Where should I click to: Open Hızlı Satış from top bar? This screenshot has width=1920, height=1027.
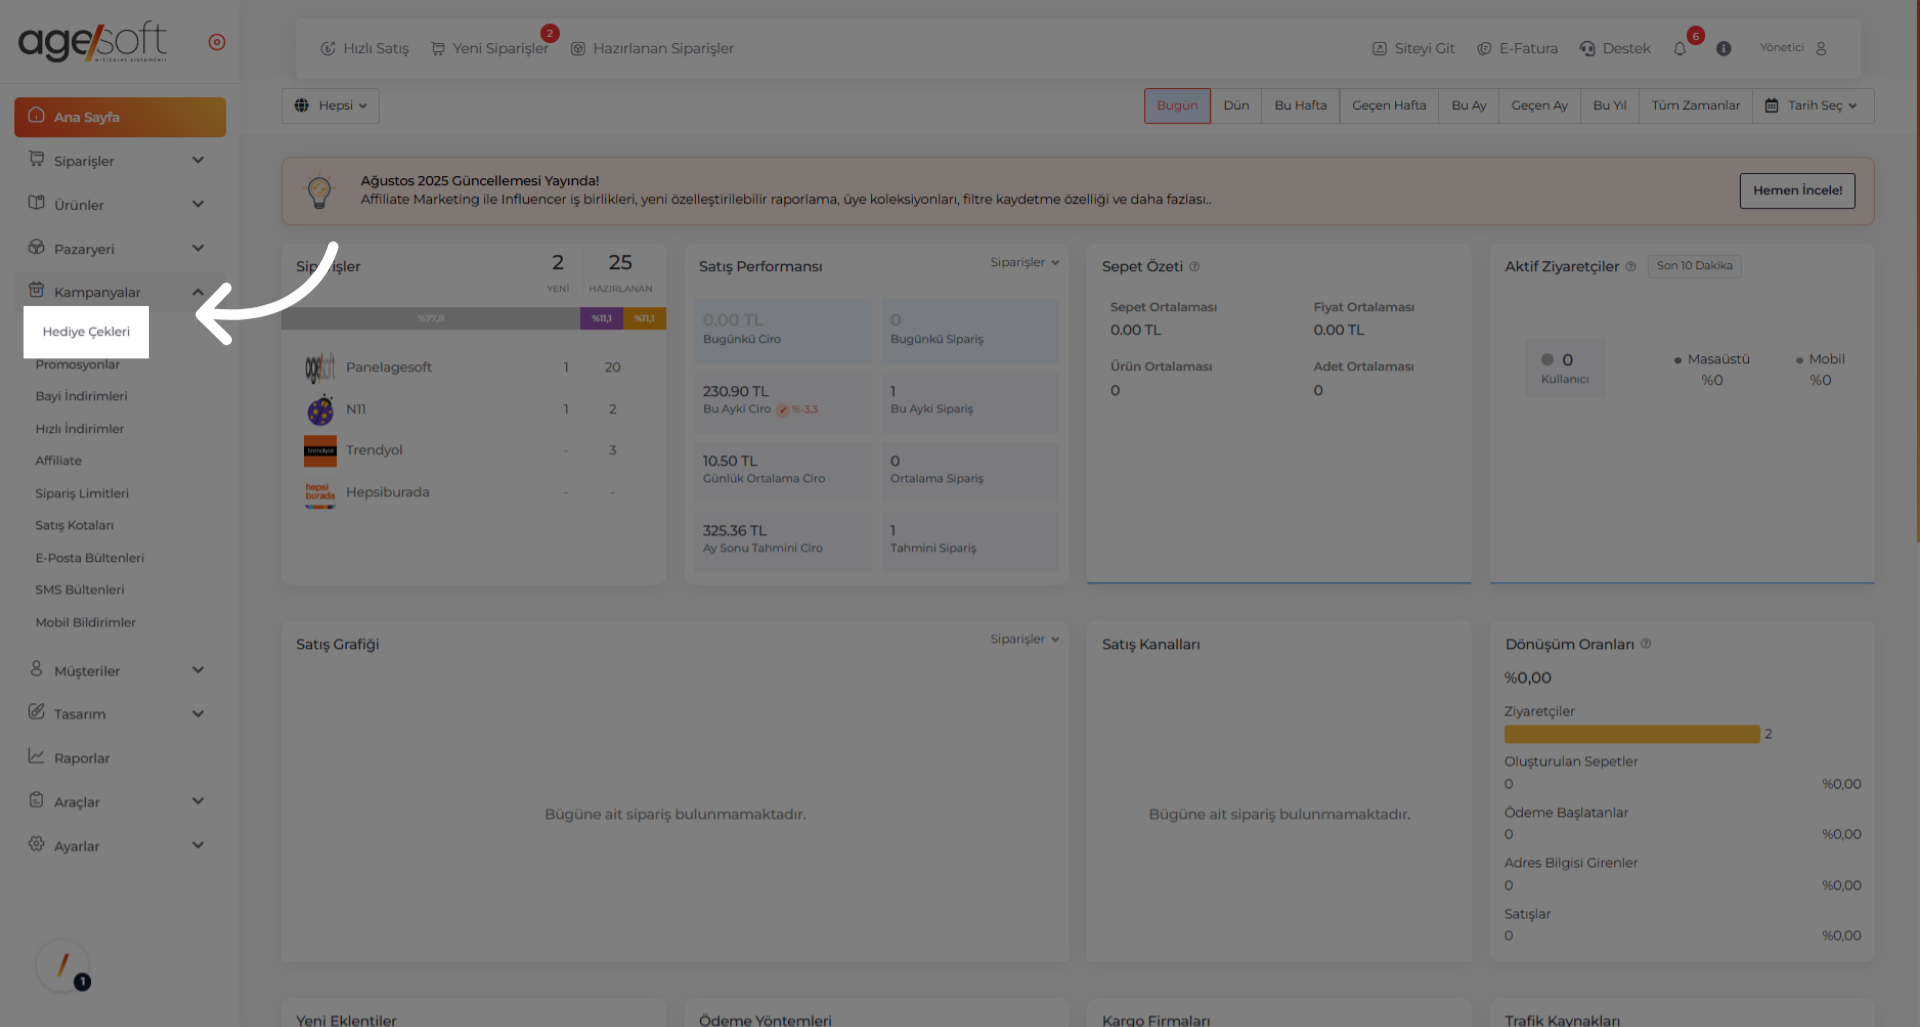(x=365, y=49)
